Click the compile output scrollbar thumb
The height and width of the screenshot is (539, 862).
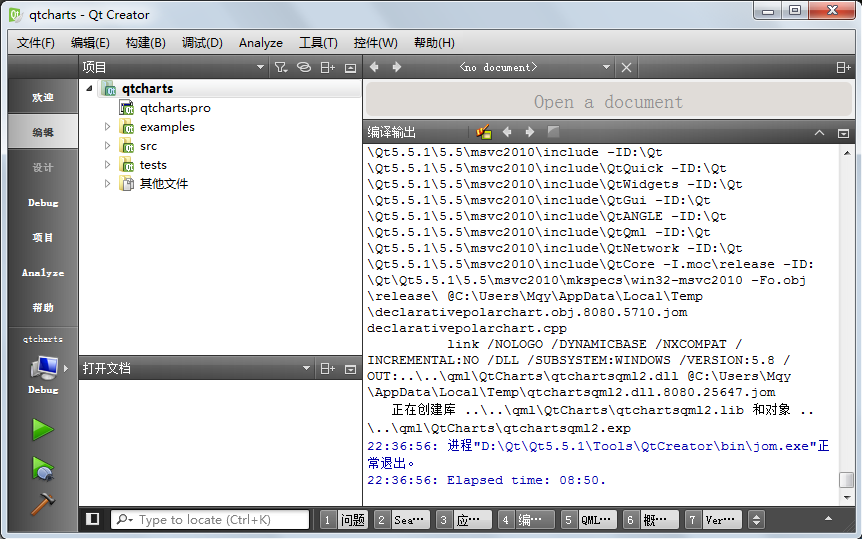(x=847, y=480)
